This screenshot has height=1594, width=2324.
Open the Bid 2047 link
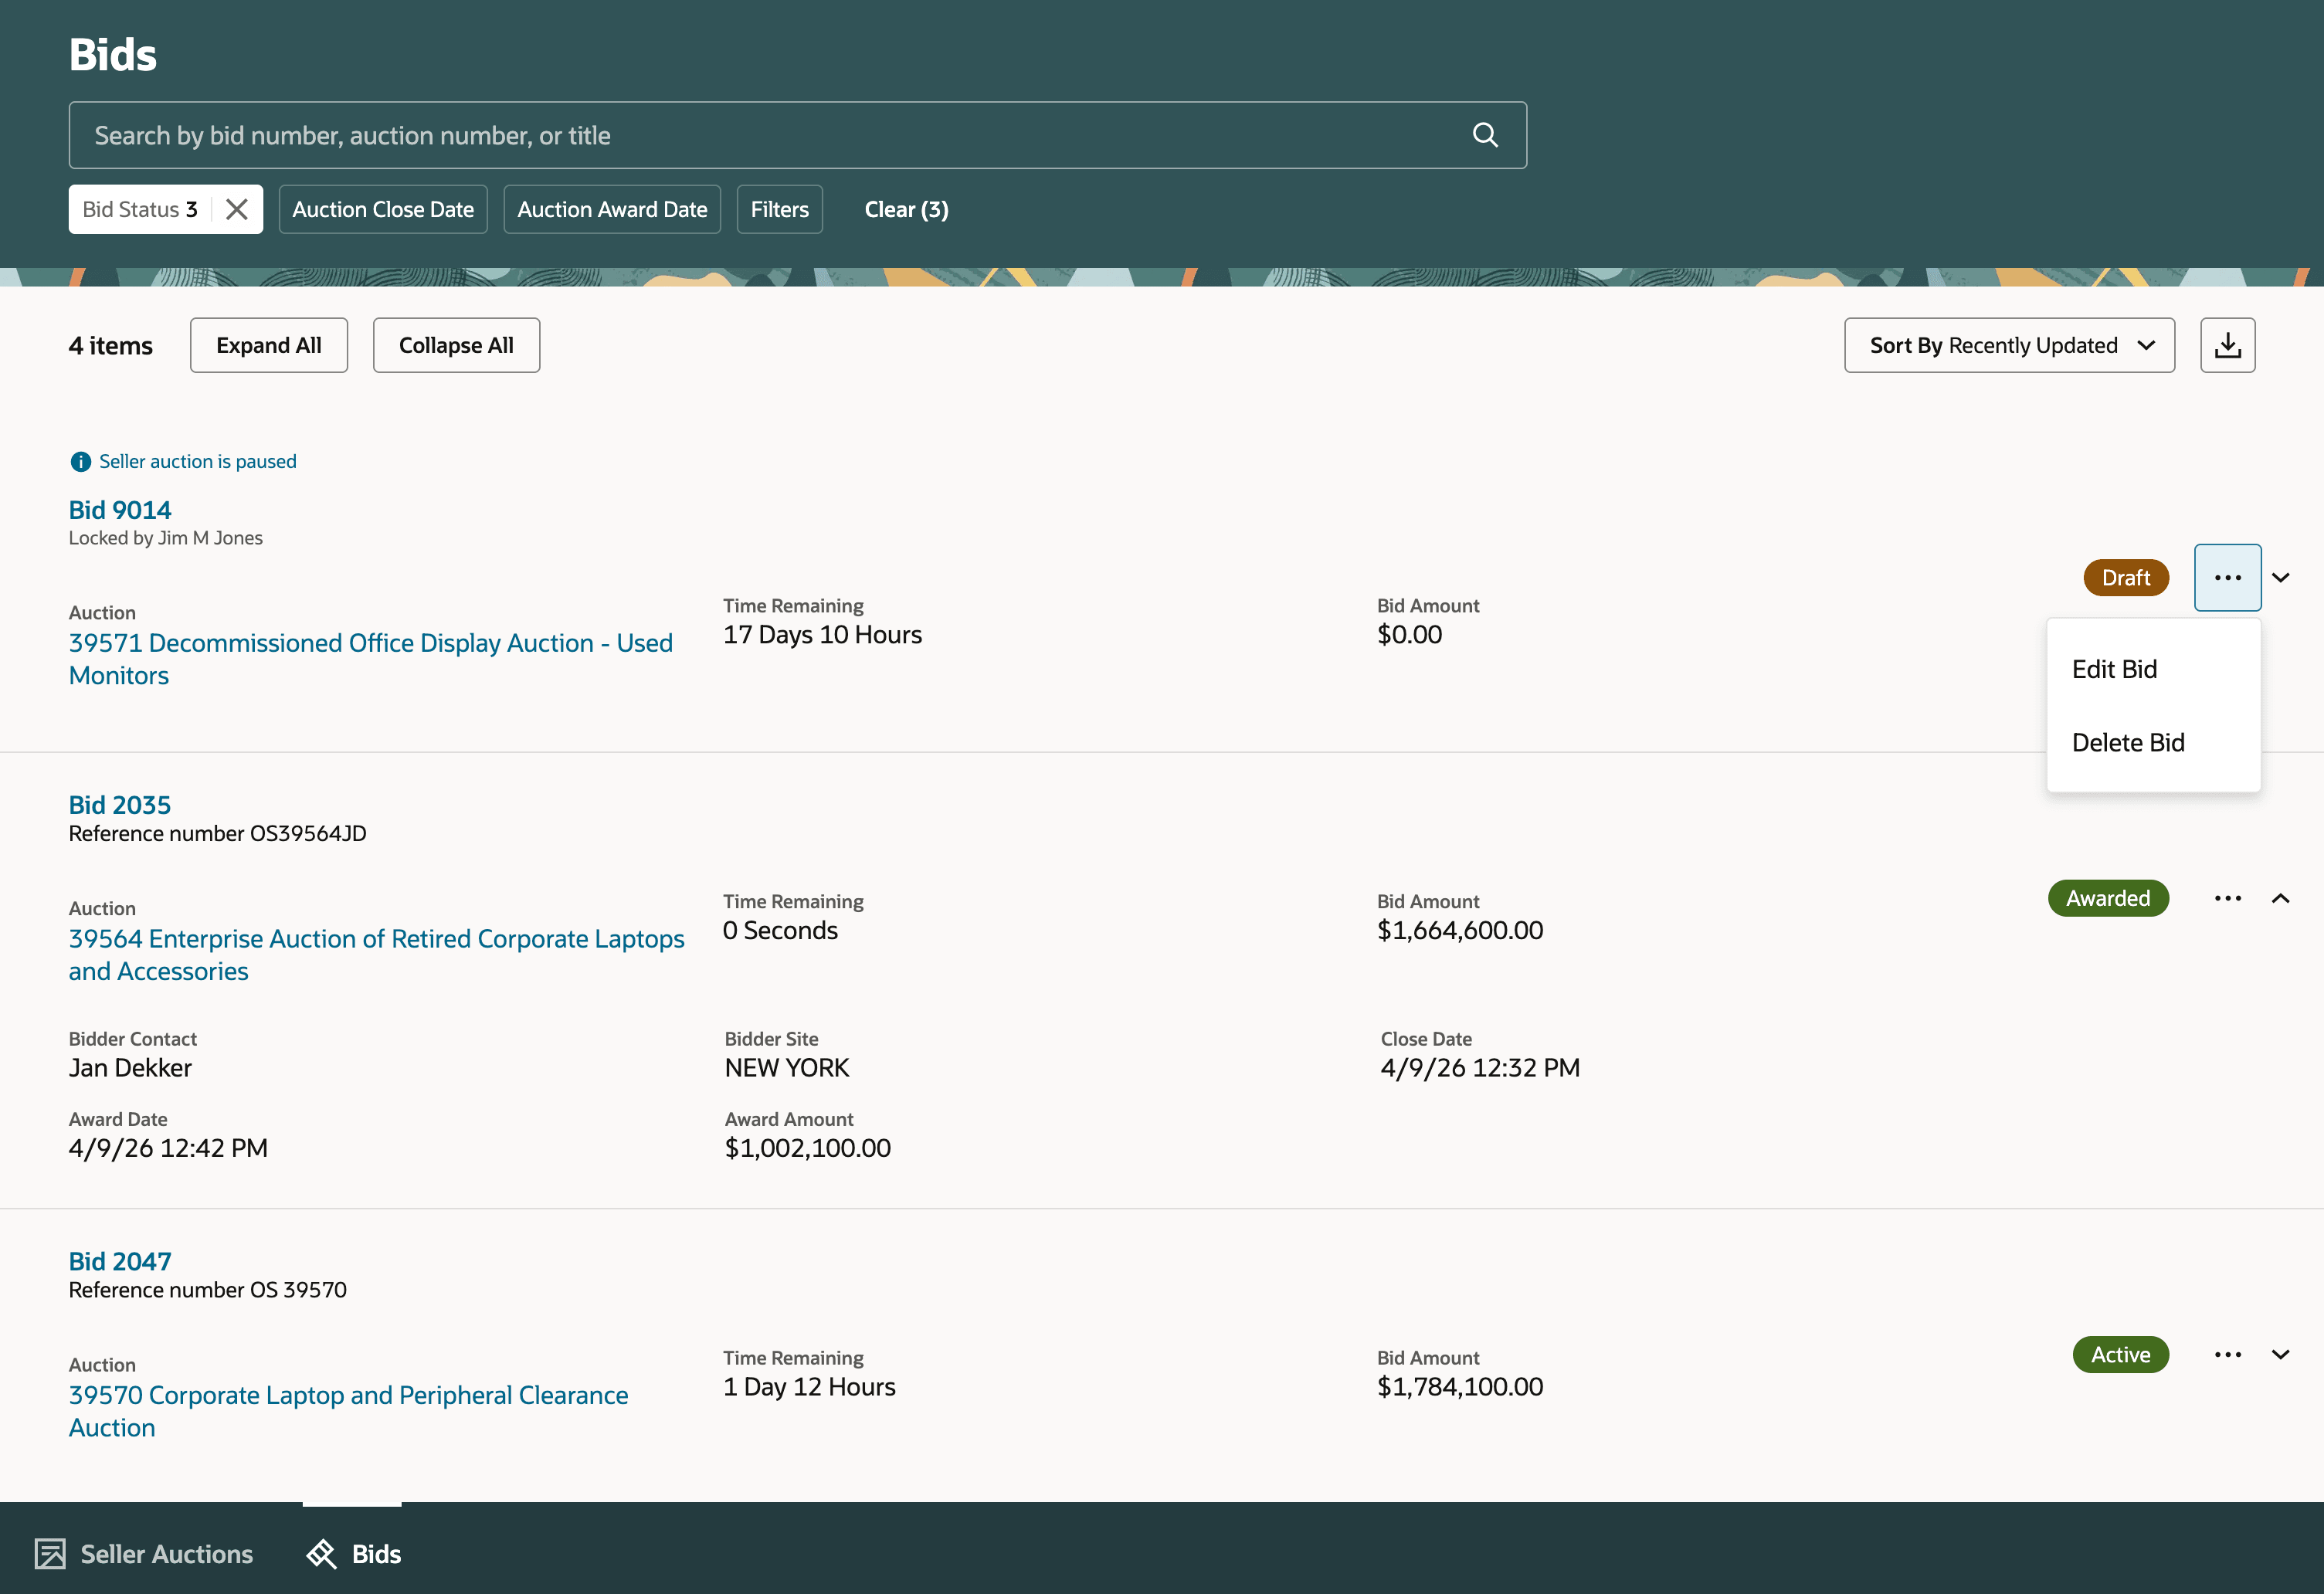click(120, 1261)
